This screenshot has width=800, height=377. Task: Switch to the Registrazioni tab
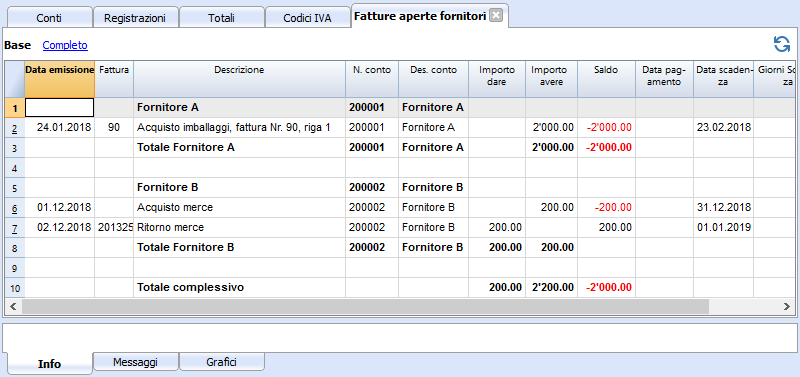tap(135, 18)
